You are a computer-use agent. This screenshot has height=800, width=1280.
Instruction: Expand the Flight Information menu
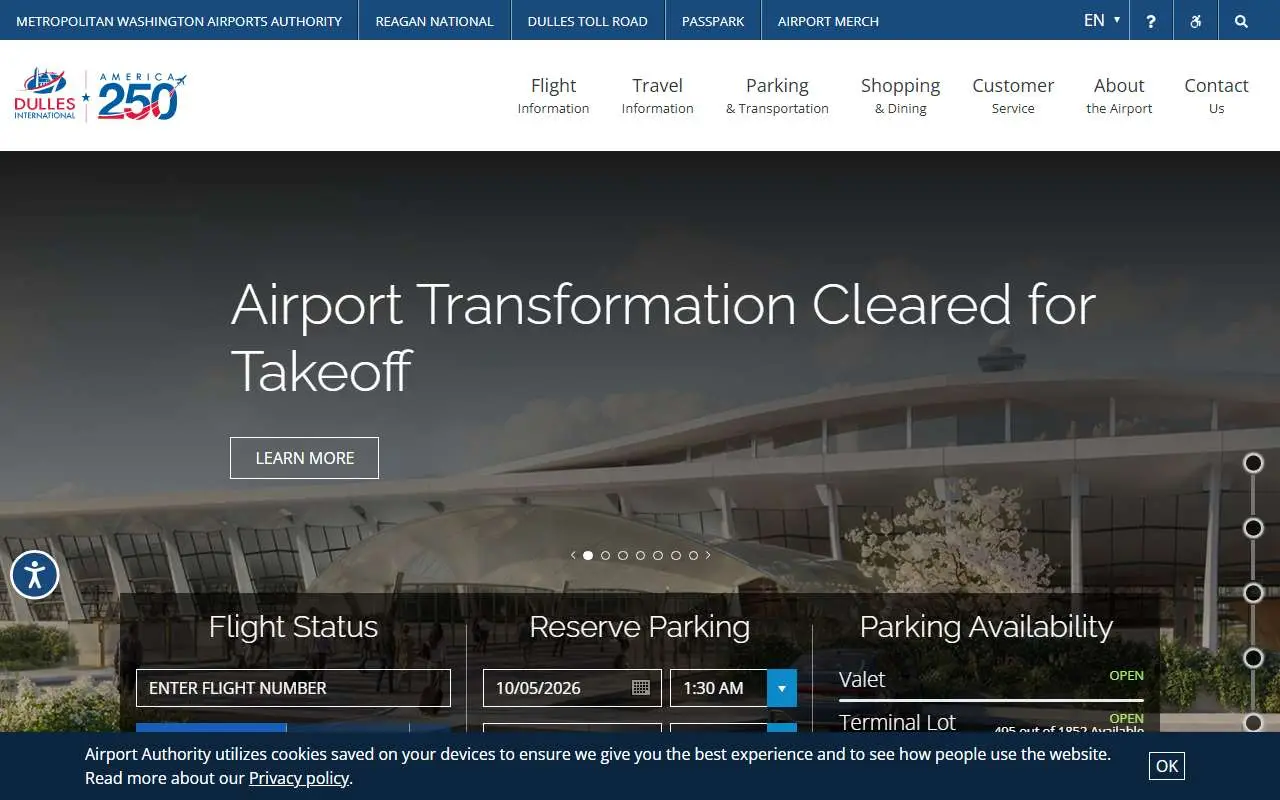[553, 96]
